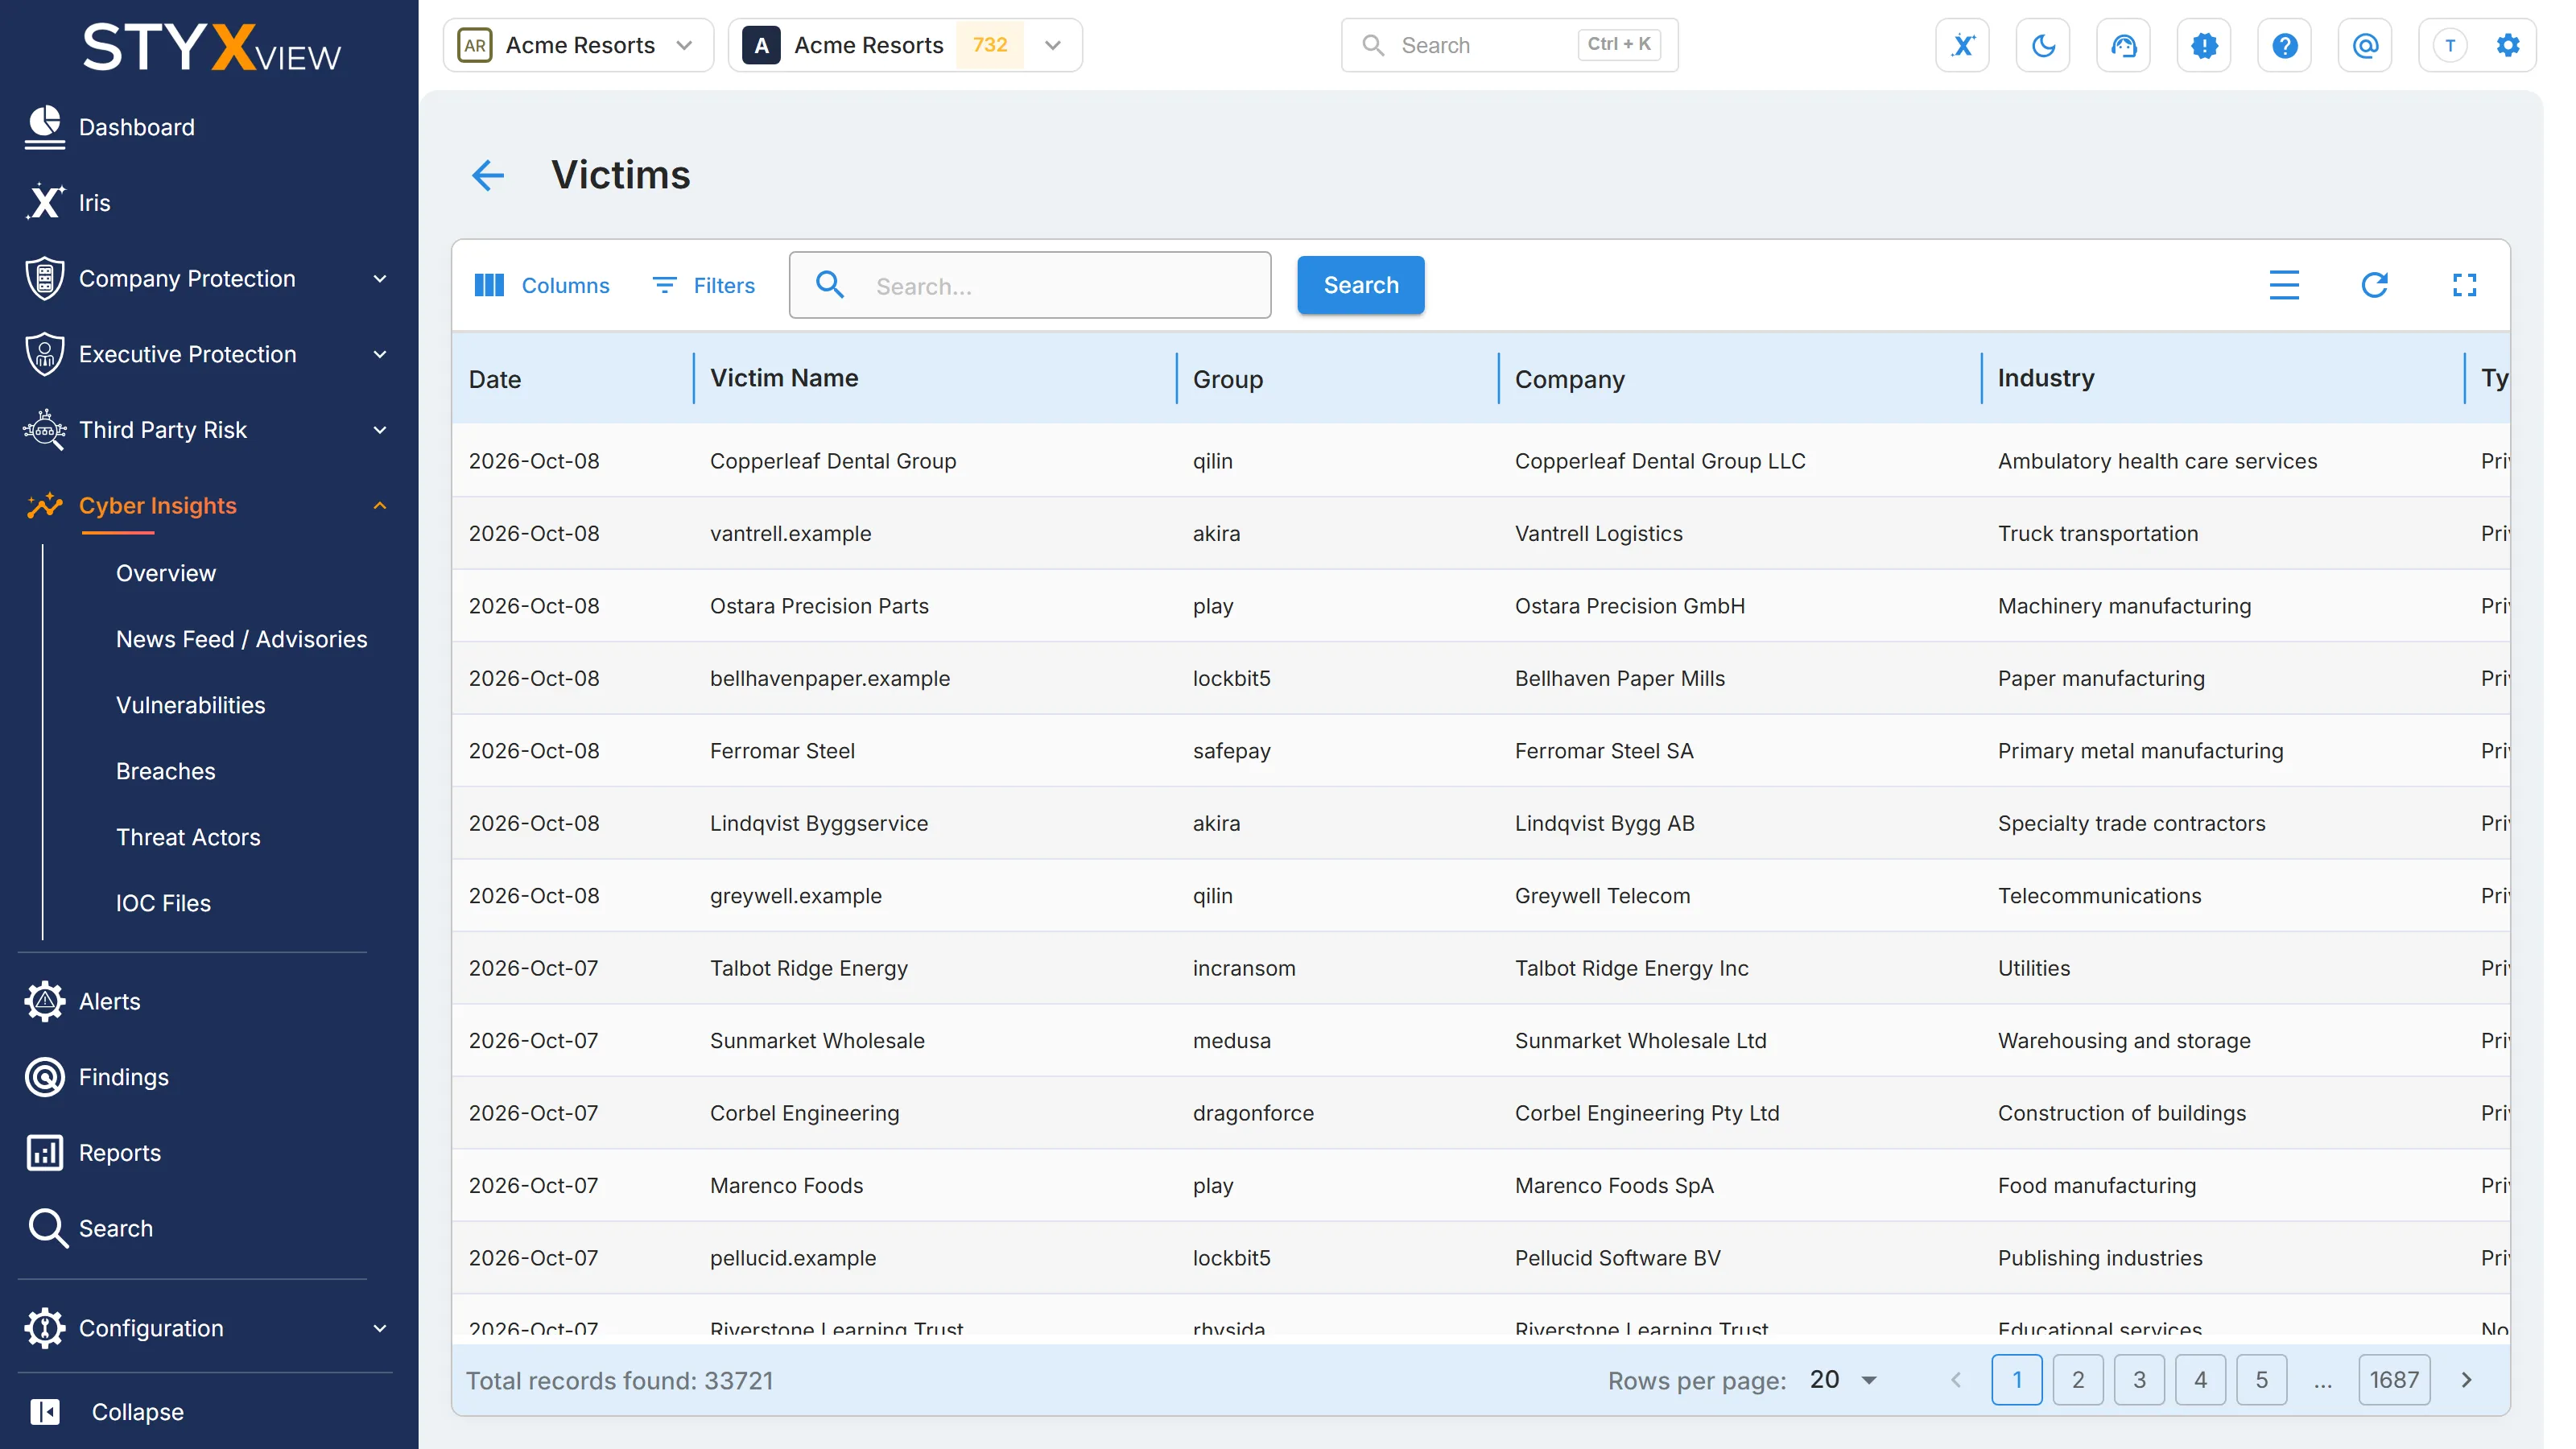The width and height of the screenshot is (2576, 1449).
Task: Open the Acme Resorts organization dropdown
Action: point(578,45)
